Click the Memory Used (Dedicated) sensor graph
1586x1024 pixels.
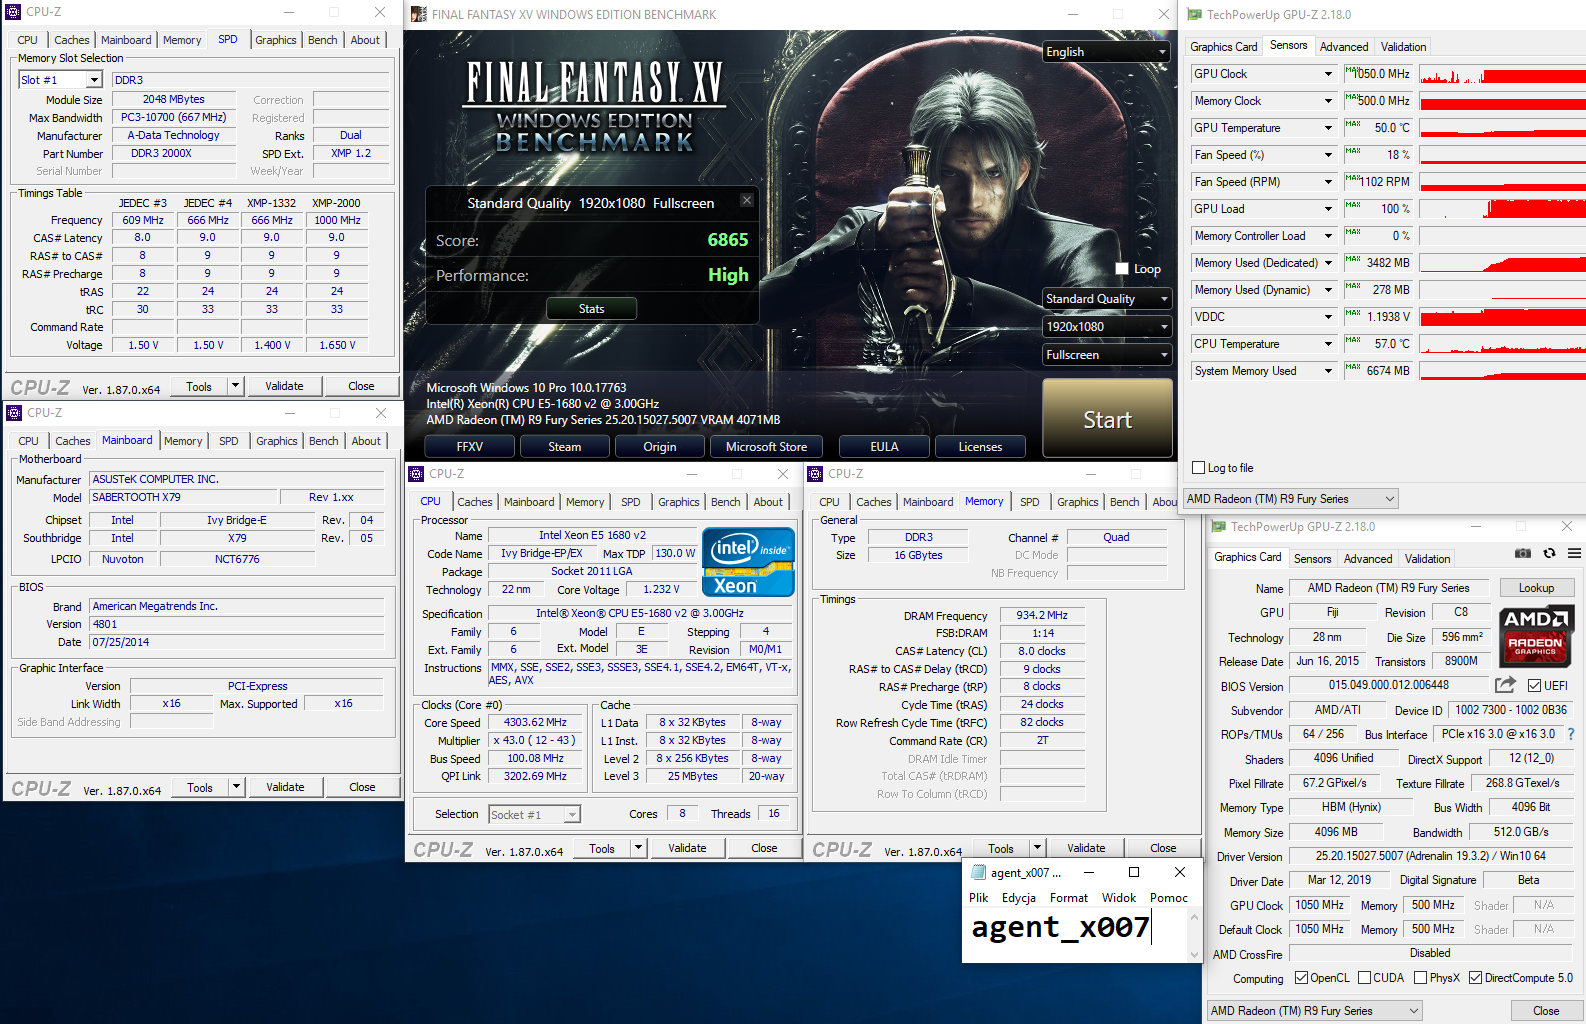point(1502,263)
